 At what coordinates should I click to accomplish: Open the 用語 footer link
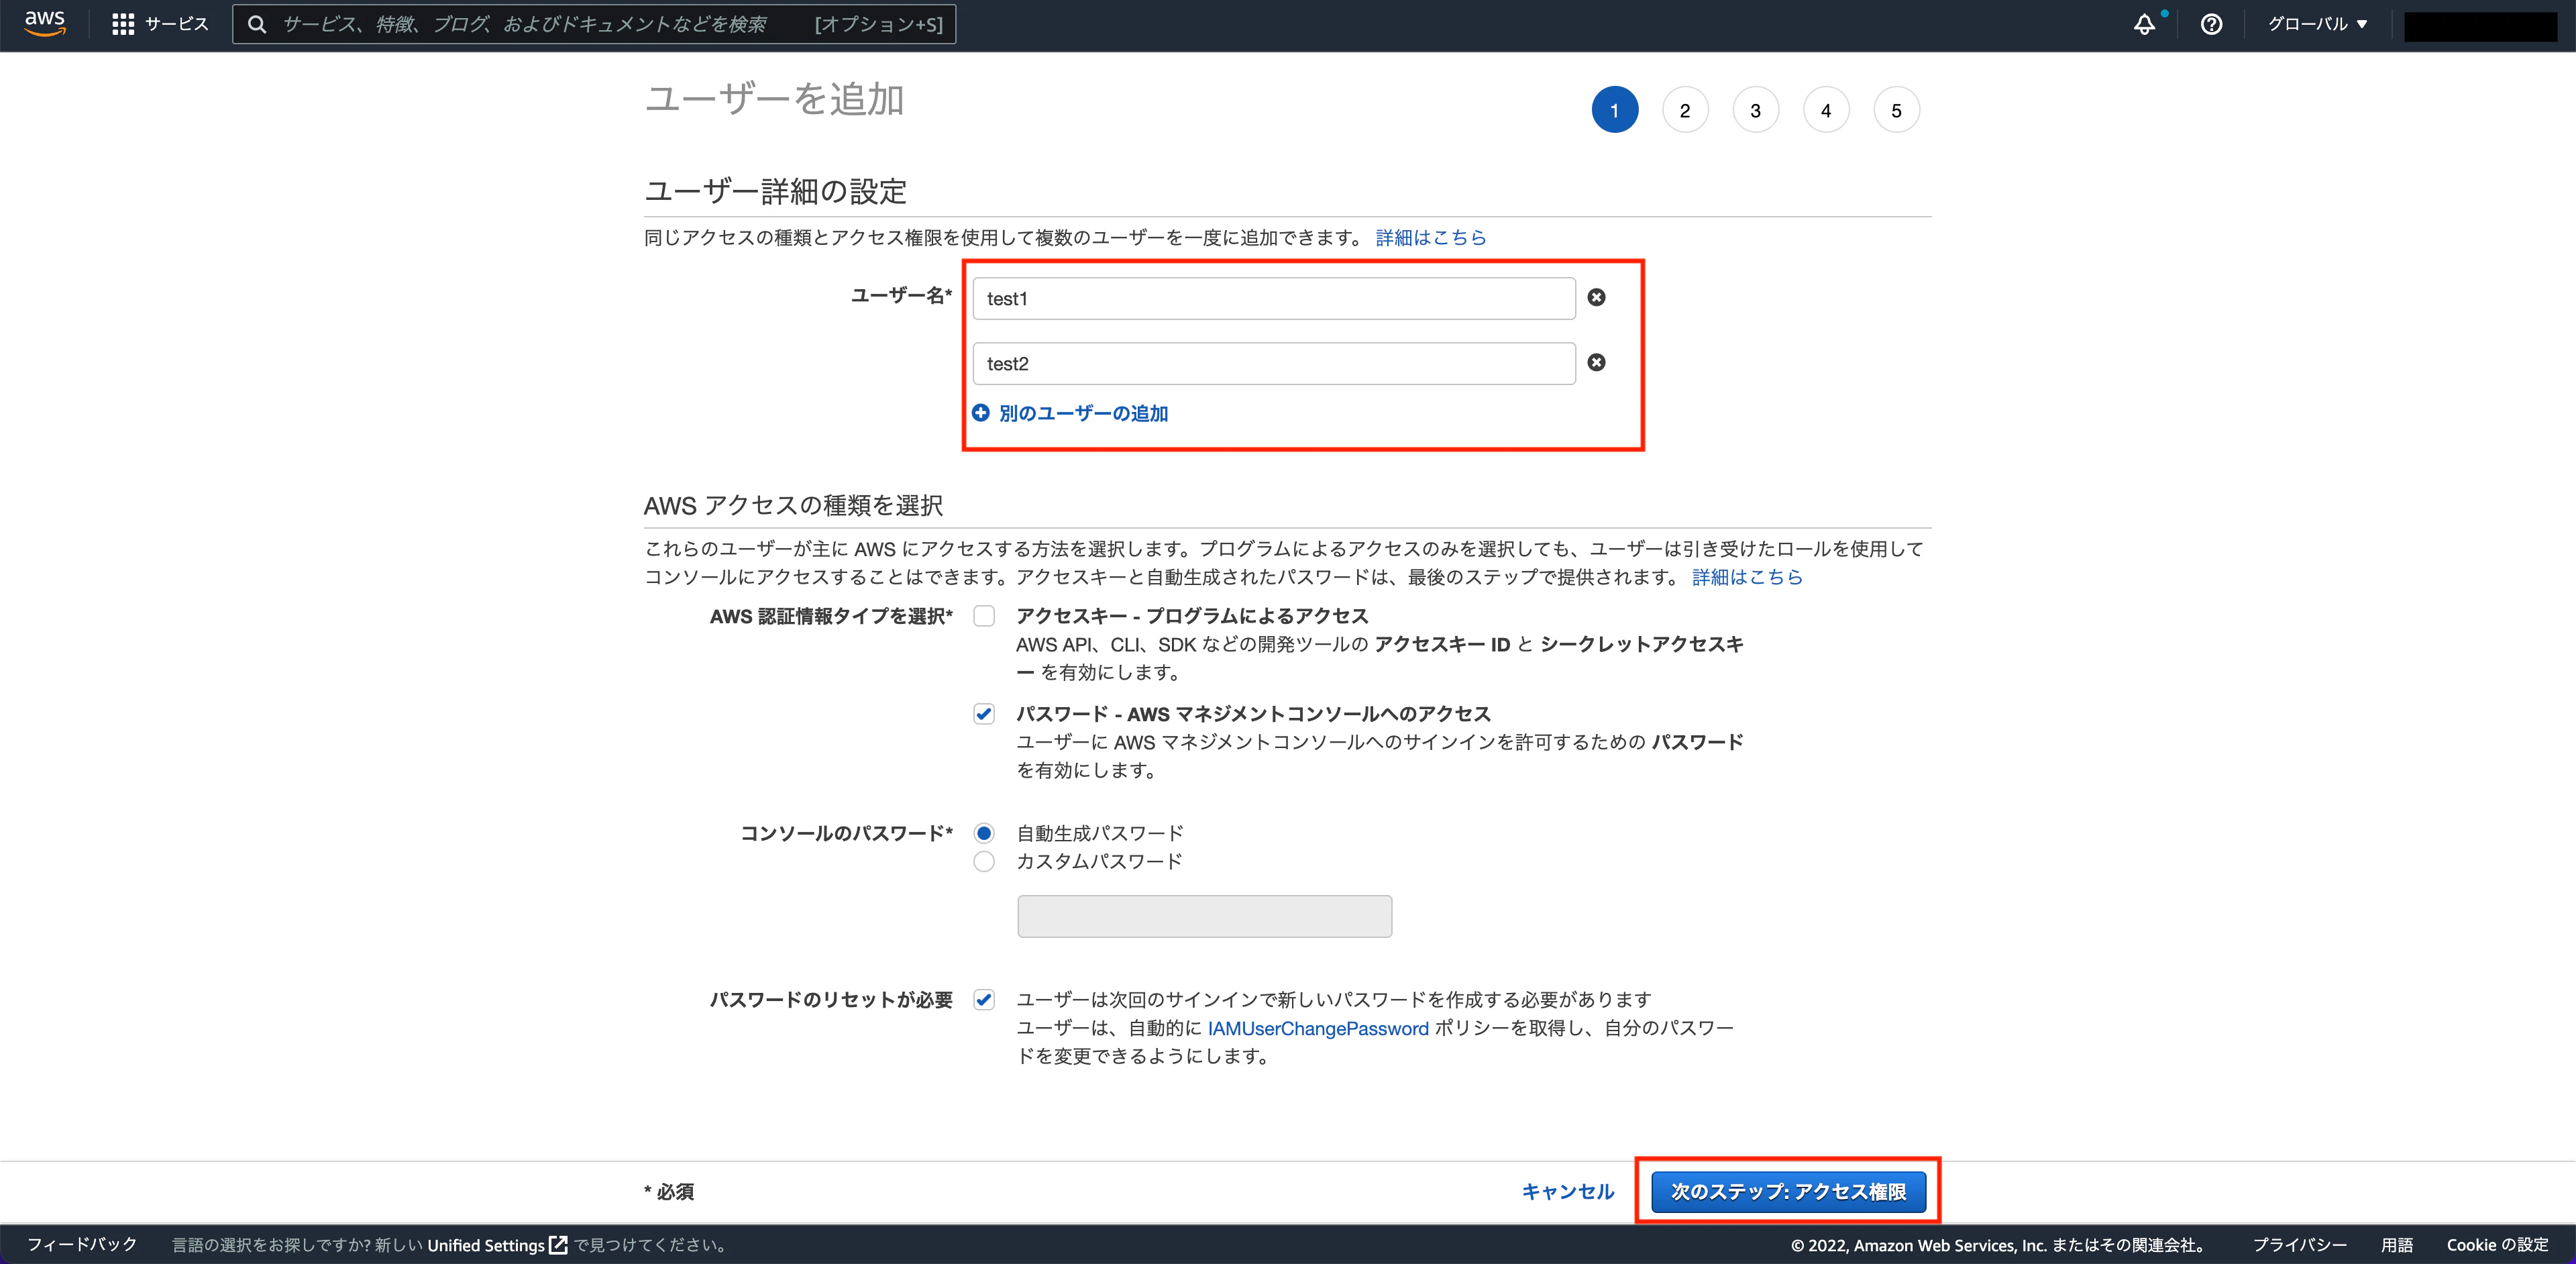coord(2396,1245)
